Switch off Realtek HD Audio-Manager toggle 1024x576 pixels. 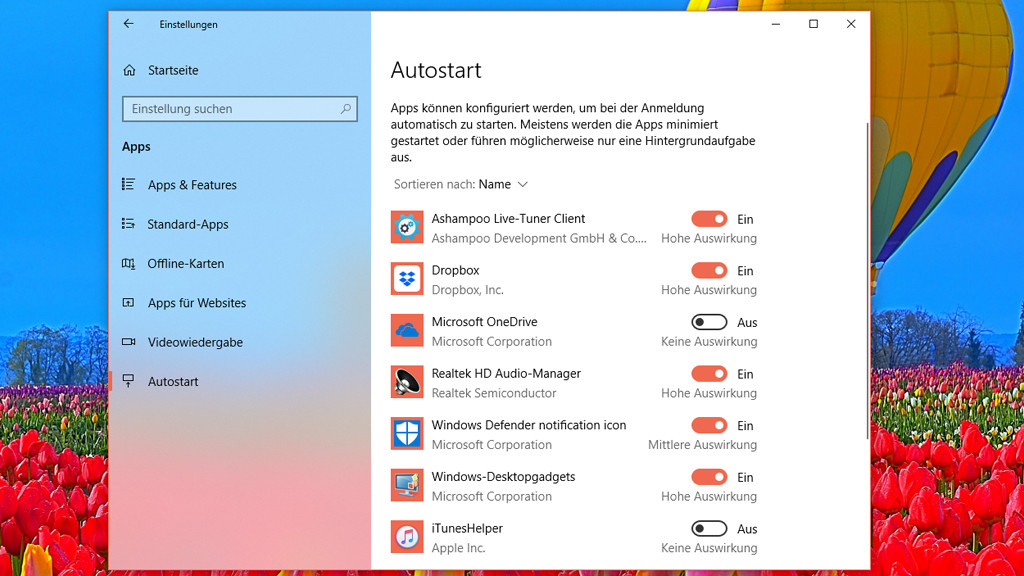[x=709, y=374]
